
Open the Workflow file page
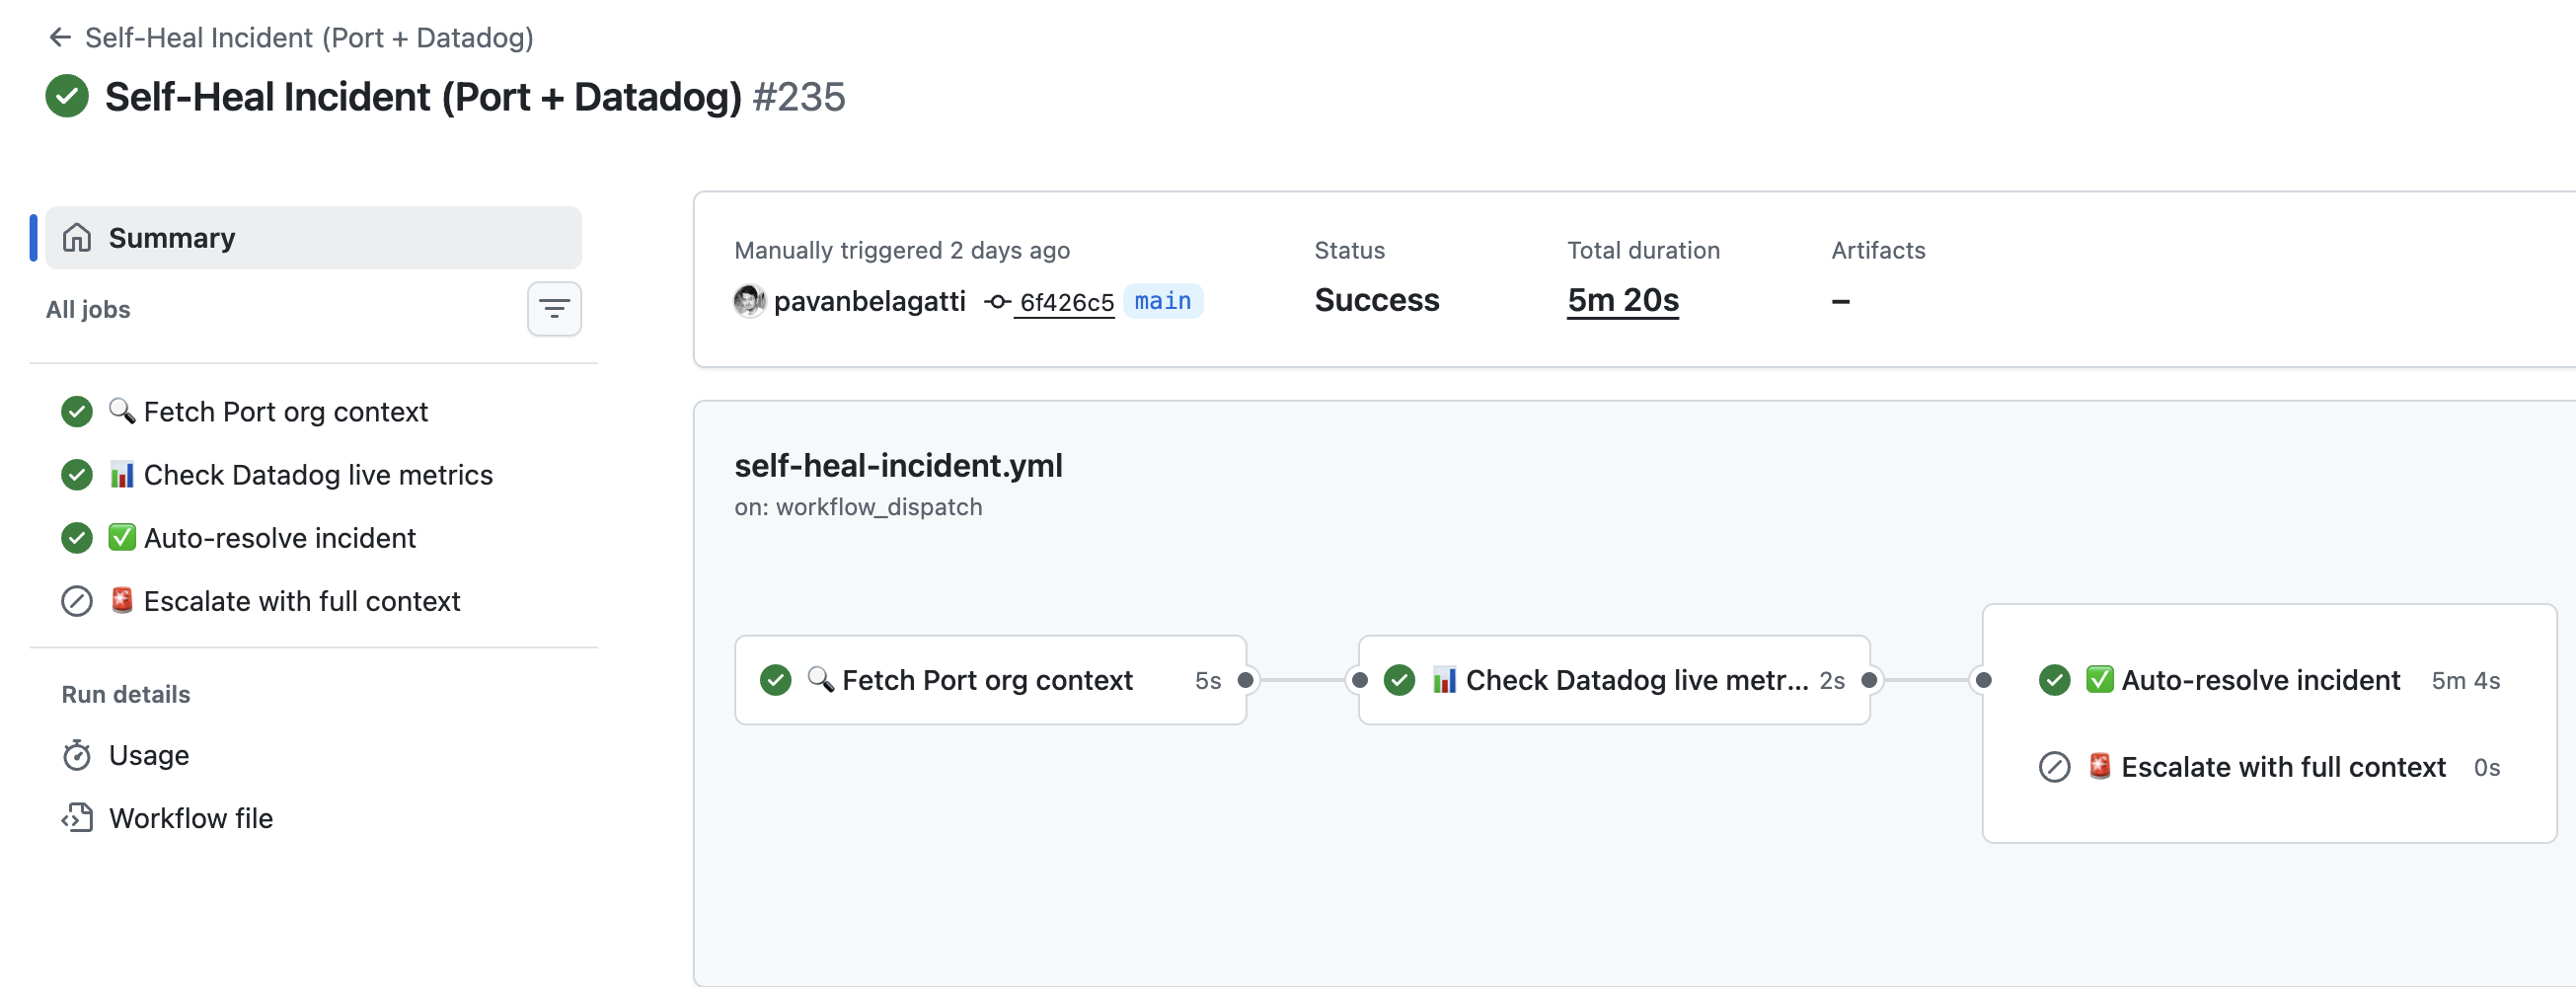click(313, 818)
